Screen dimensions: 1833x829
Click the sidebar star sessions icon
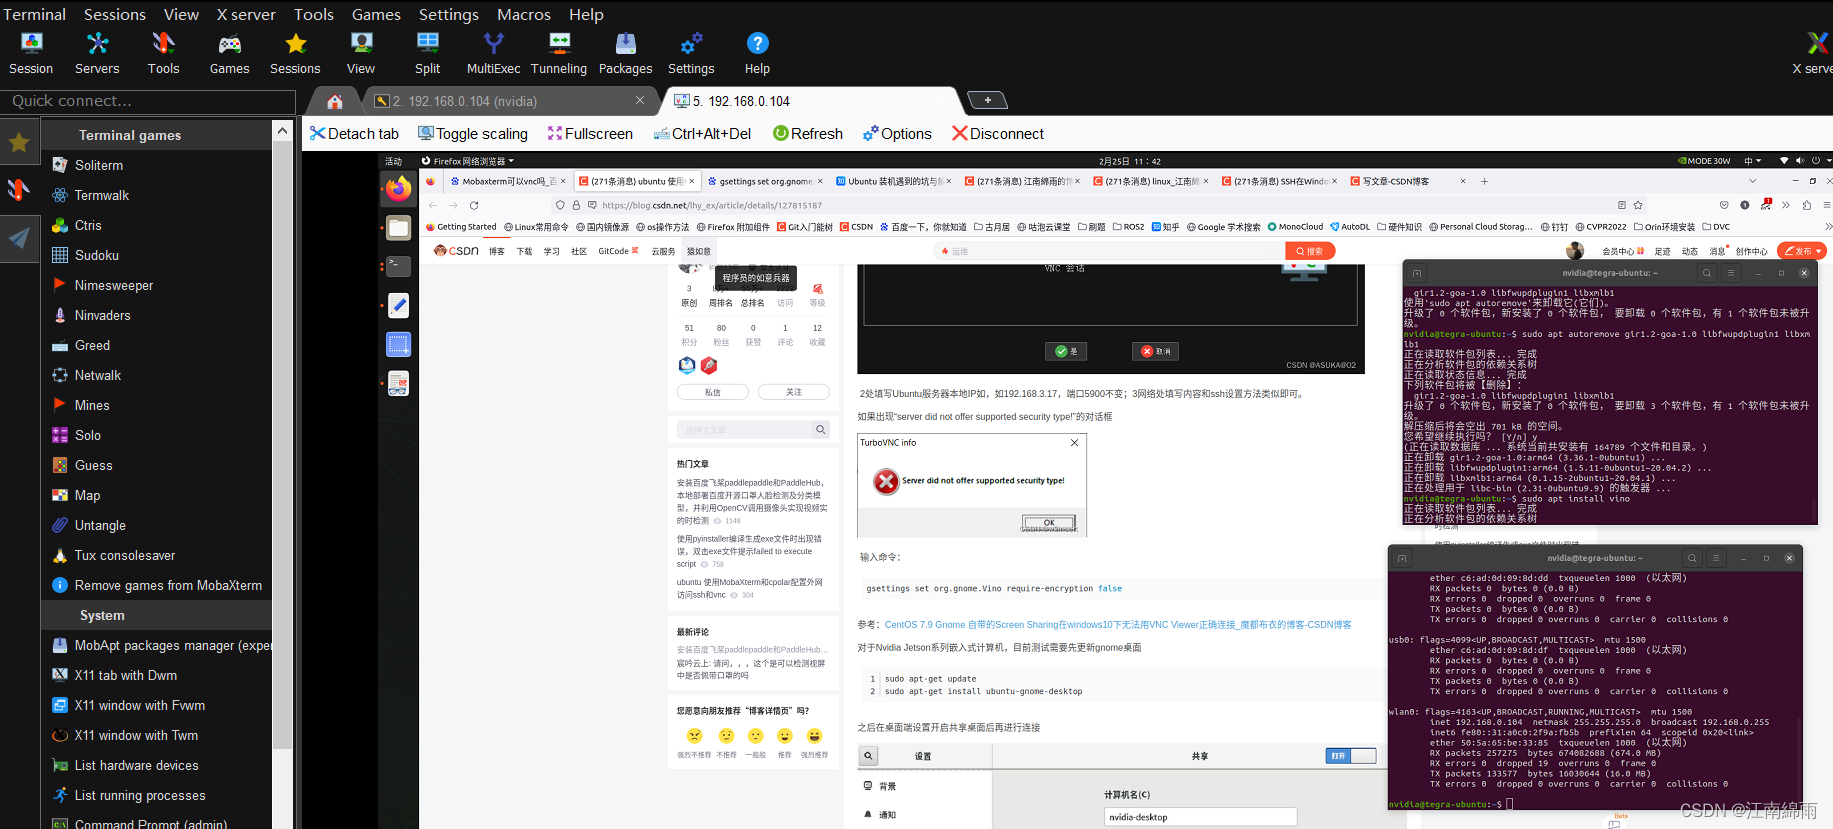click(x=19, y=143)
